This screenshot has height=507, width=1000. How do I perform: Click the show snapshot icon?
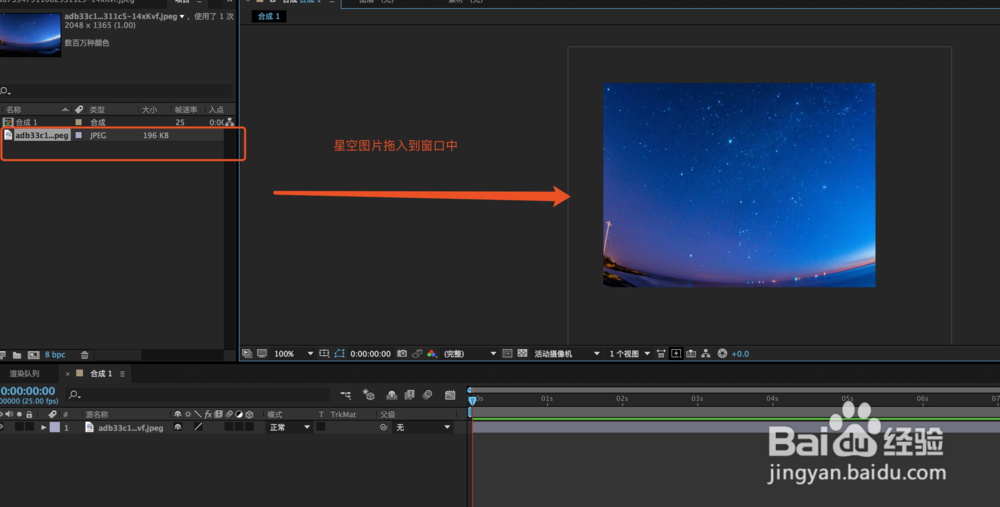417,353
